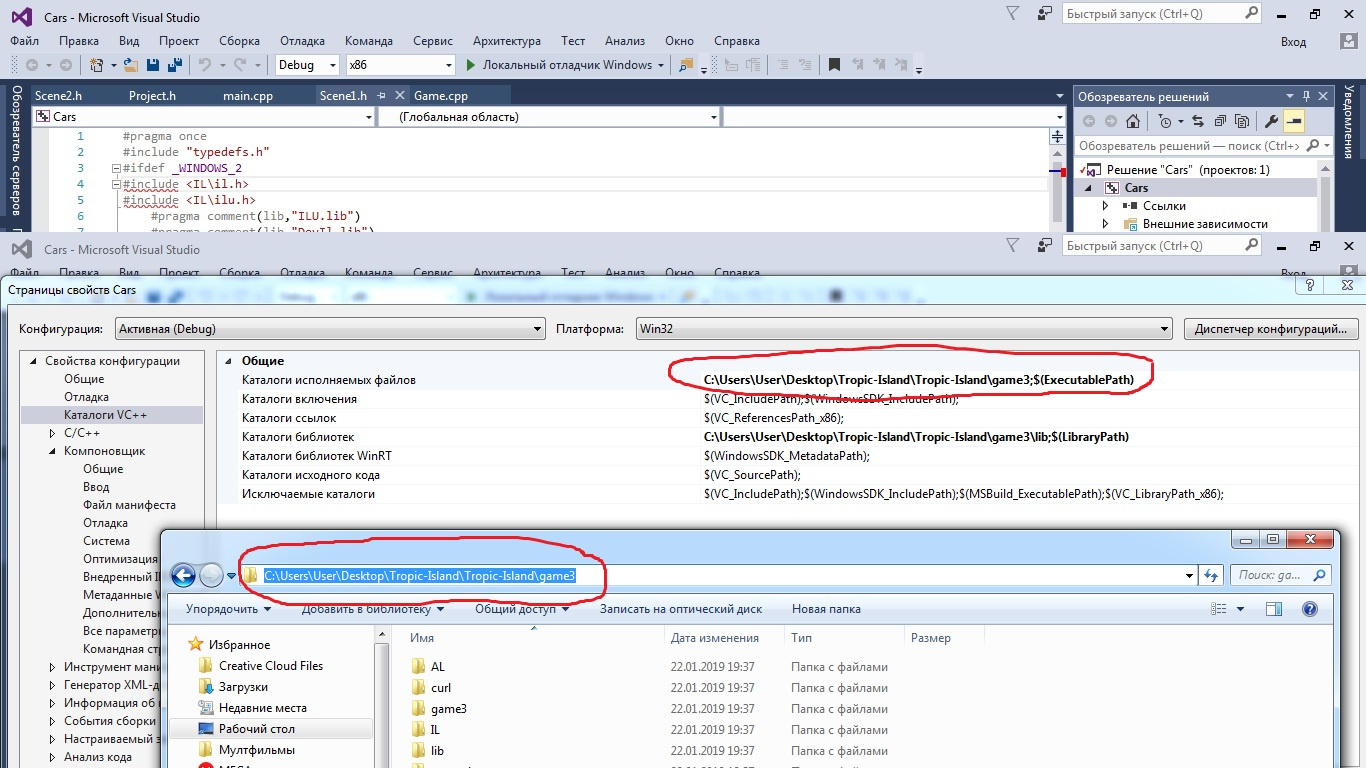
Task: Click the Explorer window back arrow button
Action: point(183,575)
